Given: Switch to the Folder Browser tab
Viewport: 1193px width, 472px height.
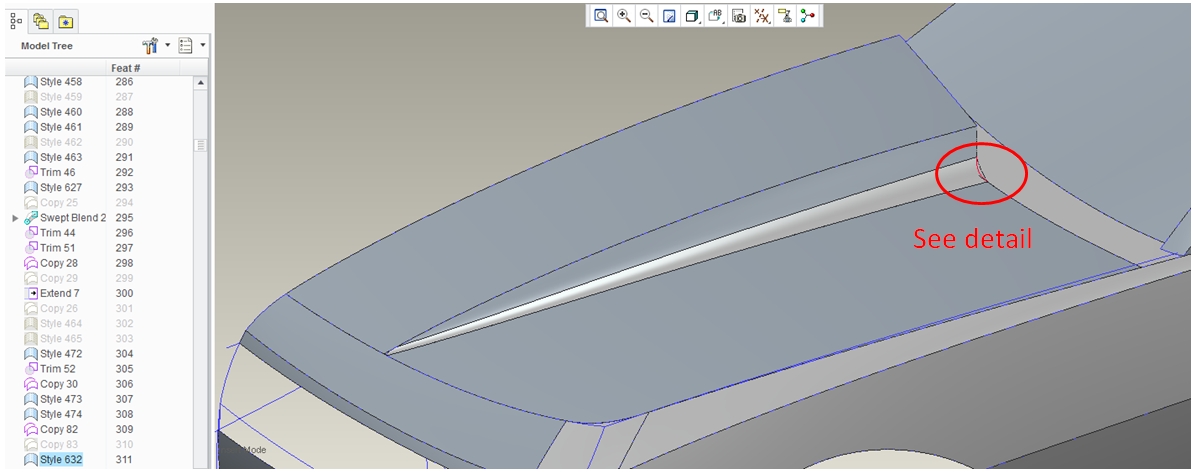Looking at the screenshot, I should tap(40, 21).
